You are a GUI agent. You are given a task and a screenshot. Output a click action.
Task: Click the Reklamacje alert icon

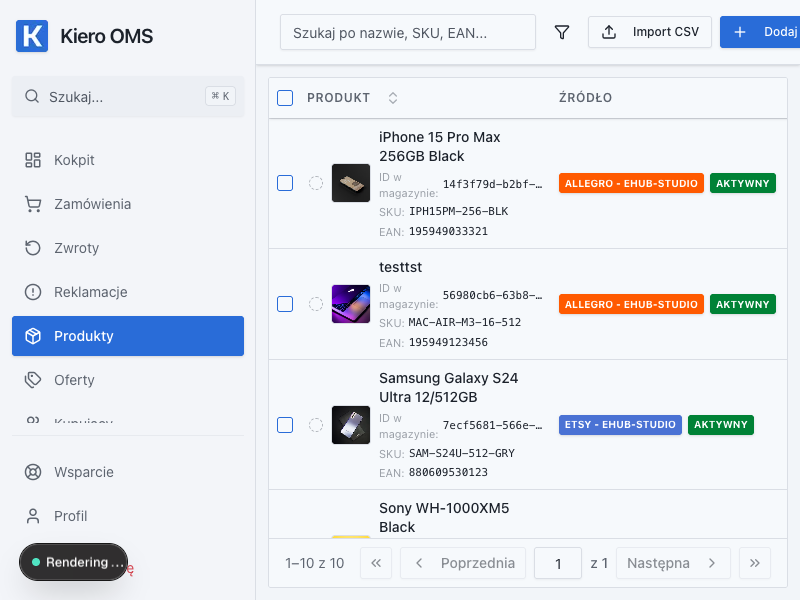tap(33, 292)
